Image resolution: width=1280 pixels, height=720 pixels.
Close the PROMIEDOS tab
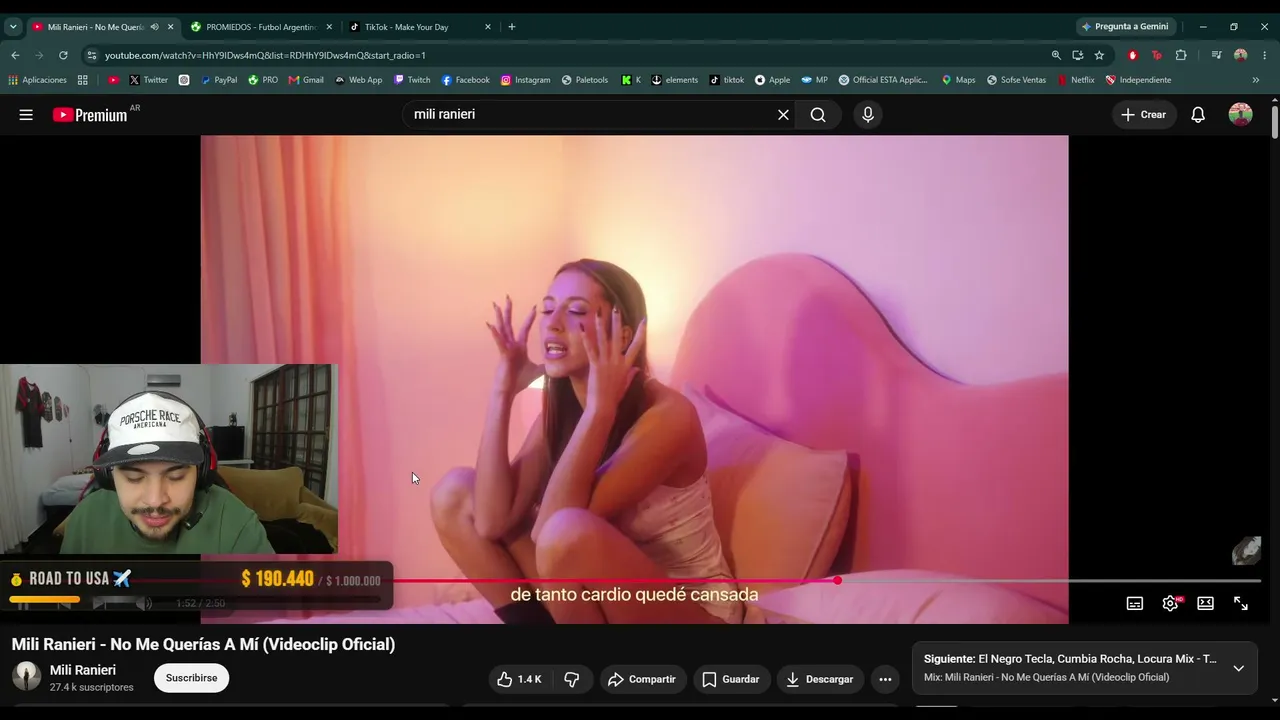[x=329, y=27]
